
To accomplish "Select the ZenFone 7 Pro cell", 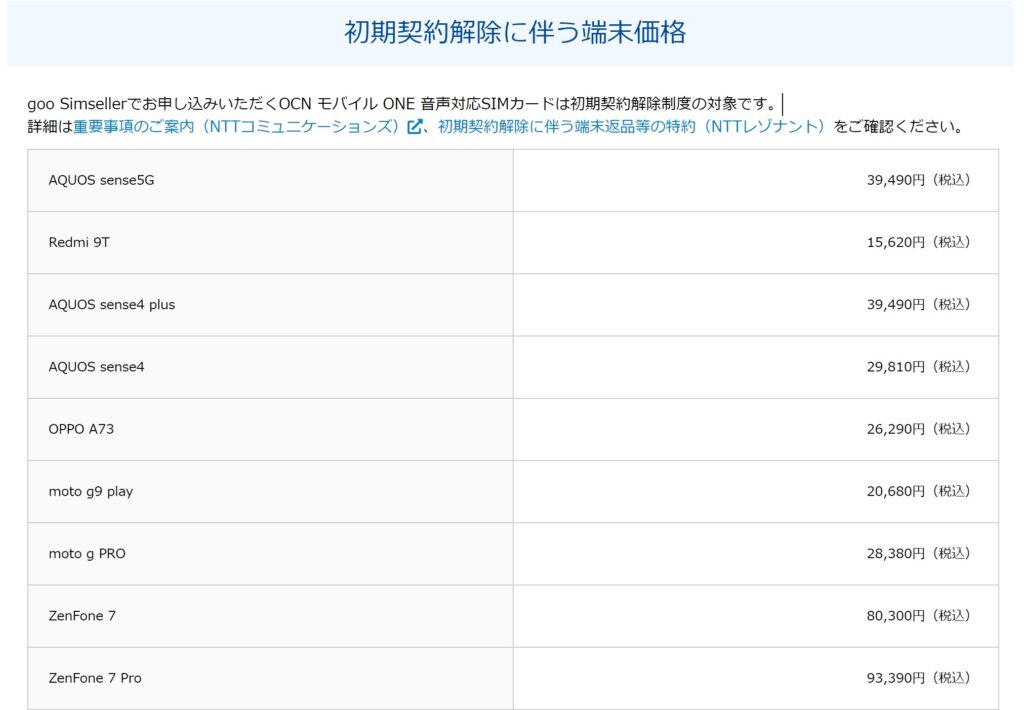I will [270, 678].
